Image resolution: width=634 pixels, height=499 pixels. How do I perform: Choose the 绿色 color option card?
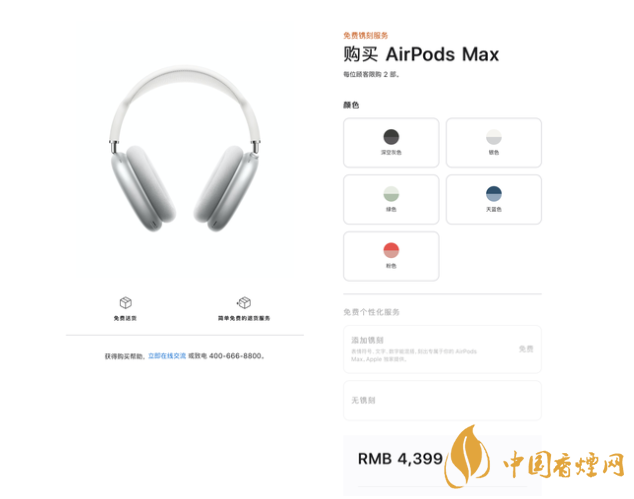[x=391, y=199]
